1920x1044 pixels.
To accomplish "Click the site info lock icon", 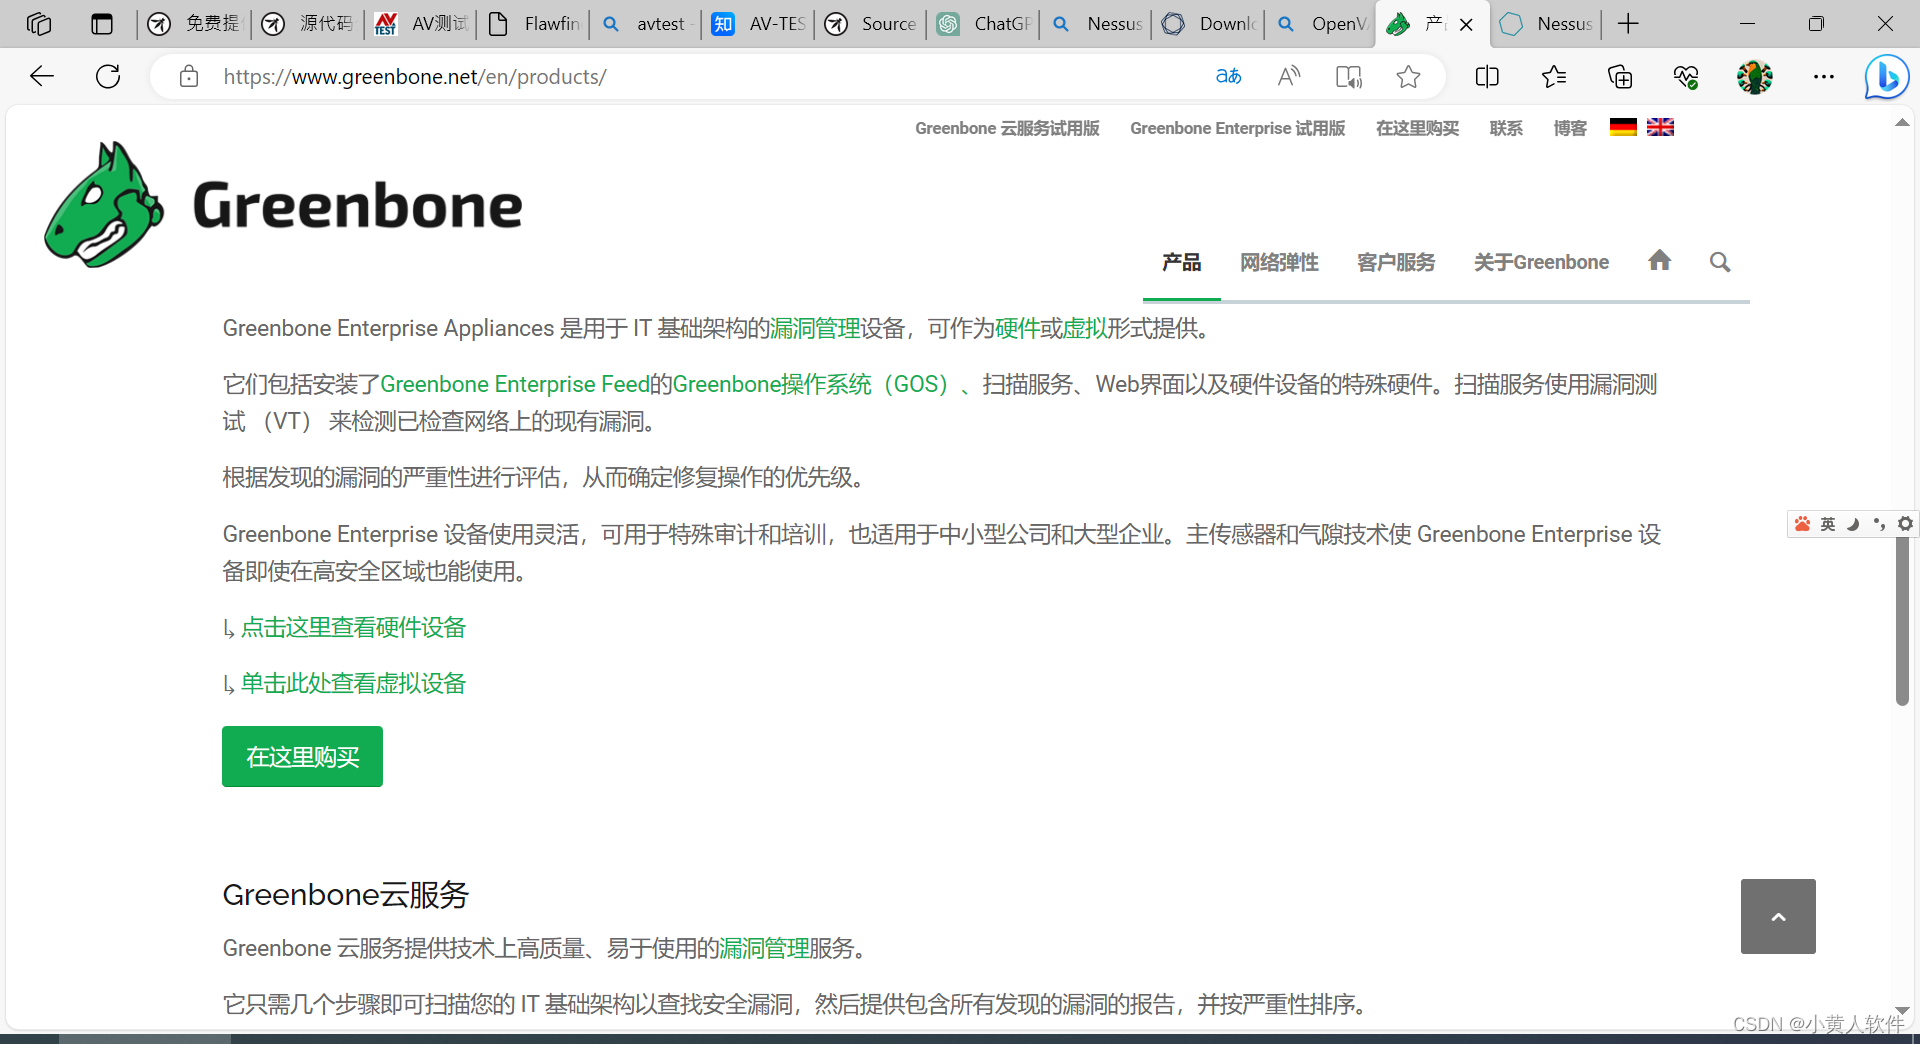I will (189, 76).
